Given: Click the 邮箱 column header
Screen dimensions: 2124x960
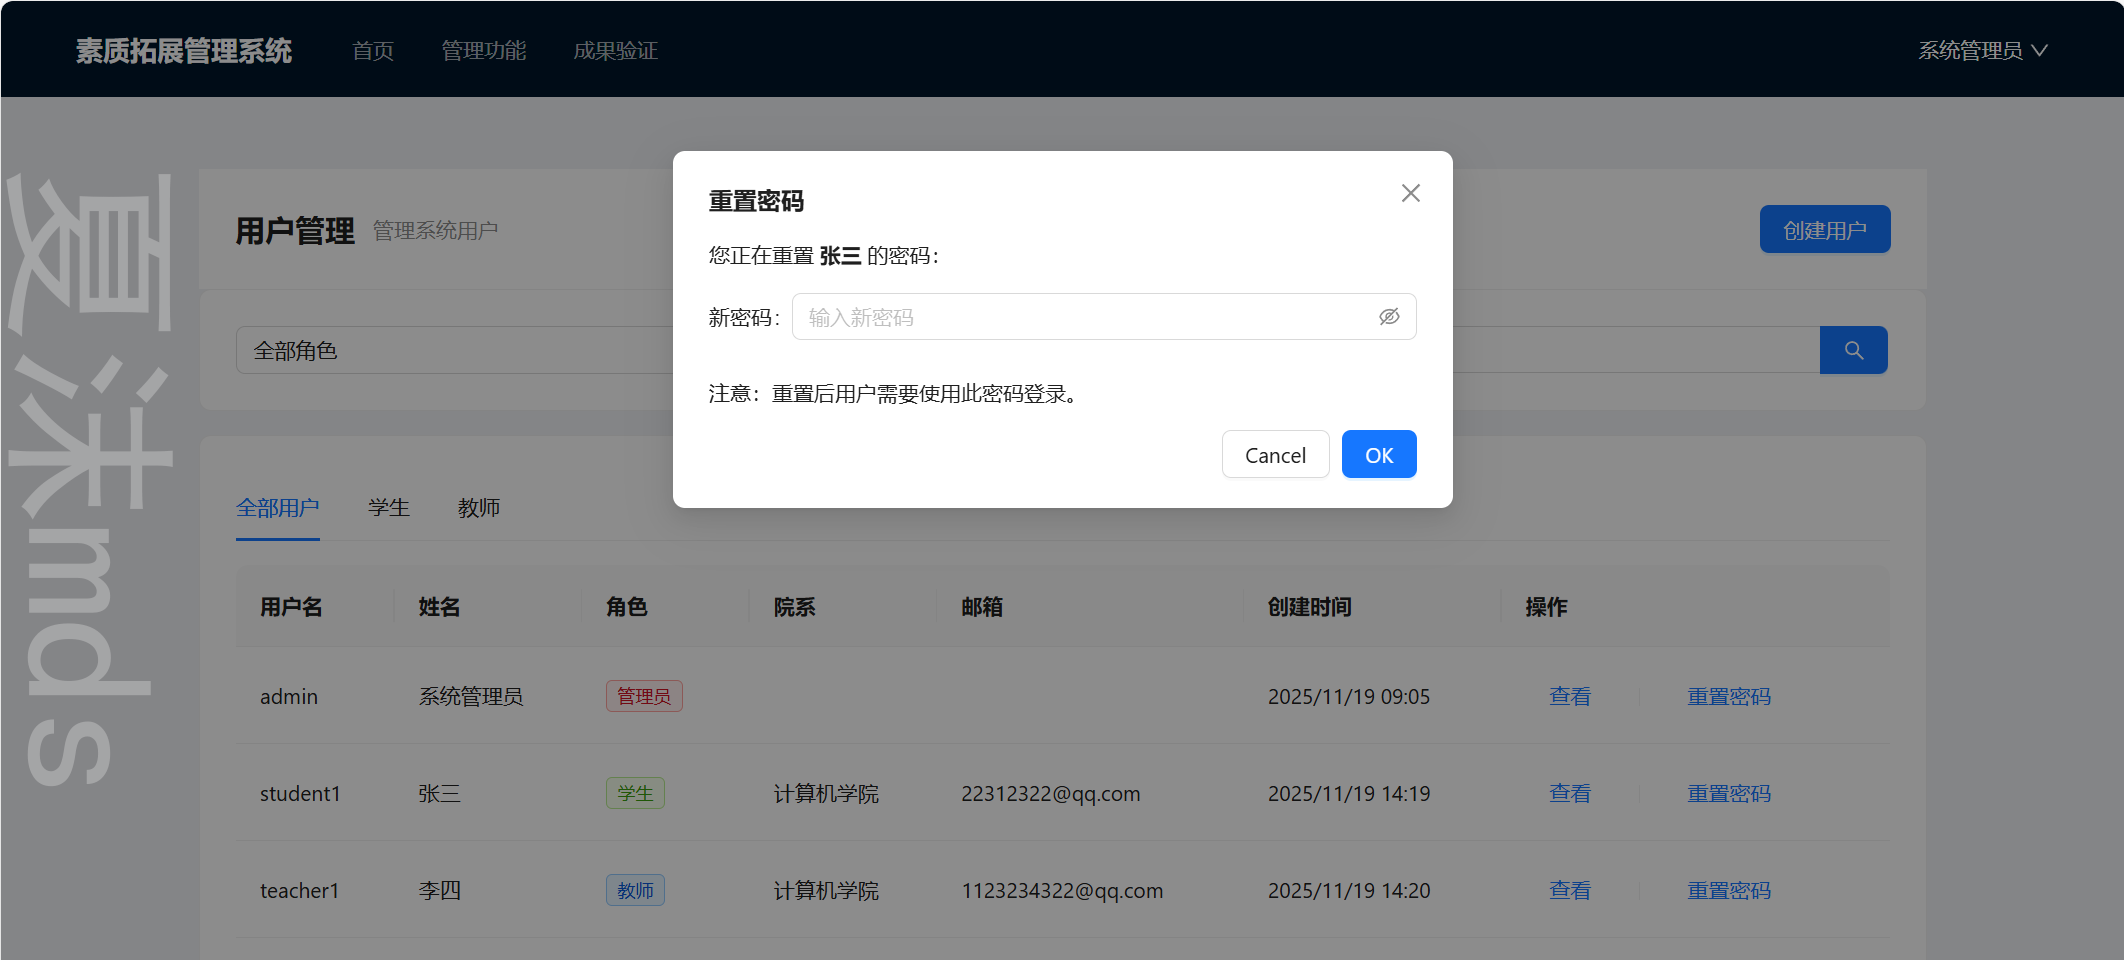Looking at the screenshot, I should [982, 607].
